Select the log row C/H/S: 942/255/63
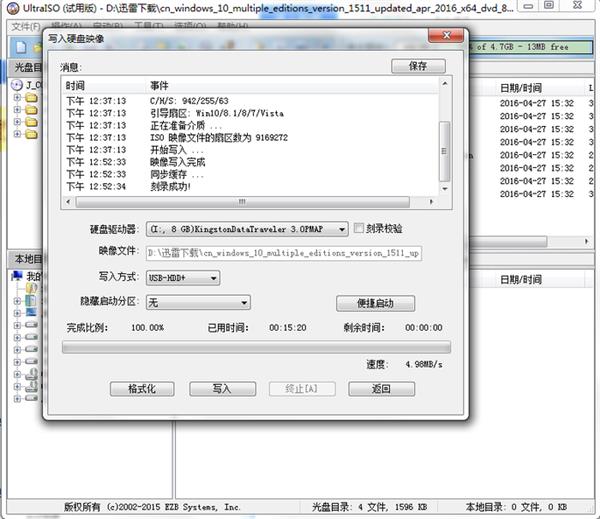The height and width of the screenshot is (519, 600). [251, 101]
